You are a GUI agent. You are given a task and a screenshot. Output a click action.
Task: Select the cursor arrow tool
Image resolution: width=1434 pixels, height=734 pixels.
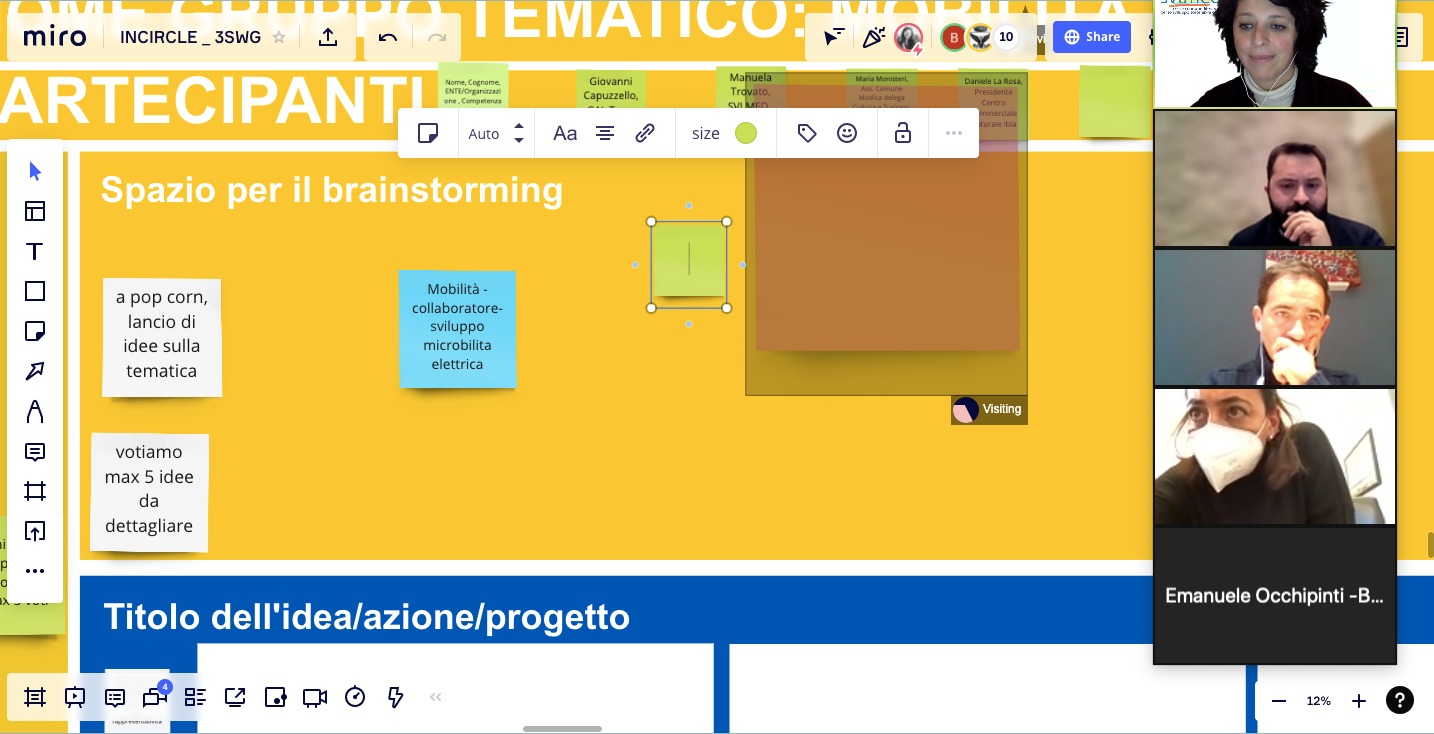[x=35, y=171]
